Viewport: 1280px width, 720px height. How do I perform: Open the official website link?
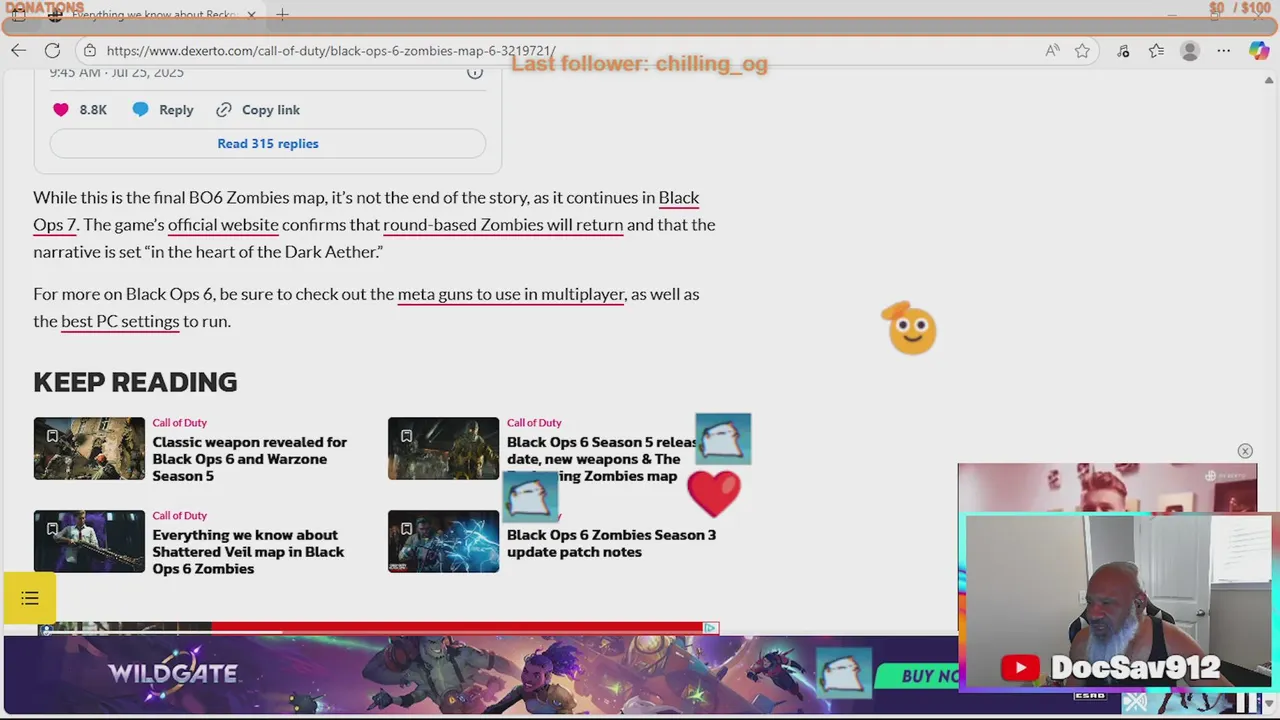(223, 225)
